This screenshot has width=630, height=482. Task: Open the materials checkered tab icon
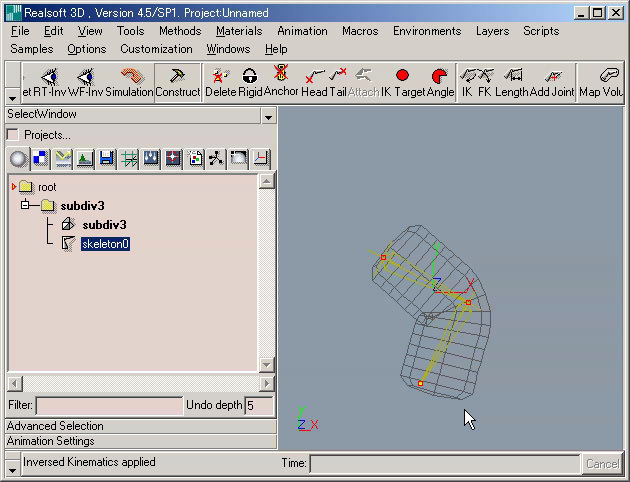tap(41, 159)
